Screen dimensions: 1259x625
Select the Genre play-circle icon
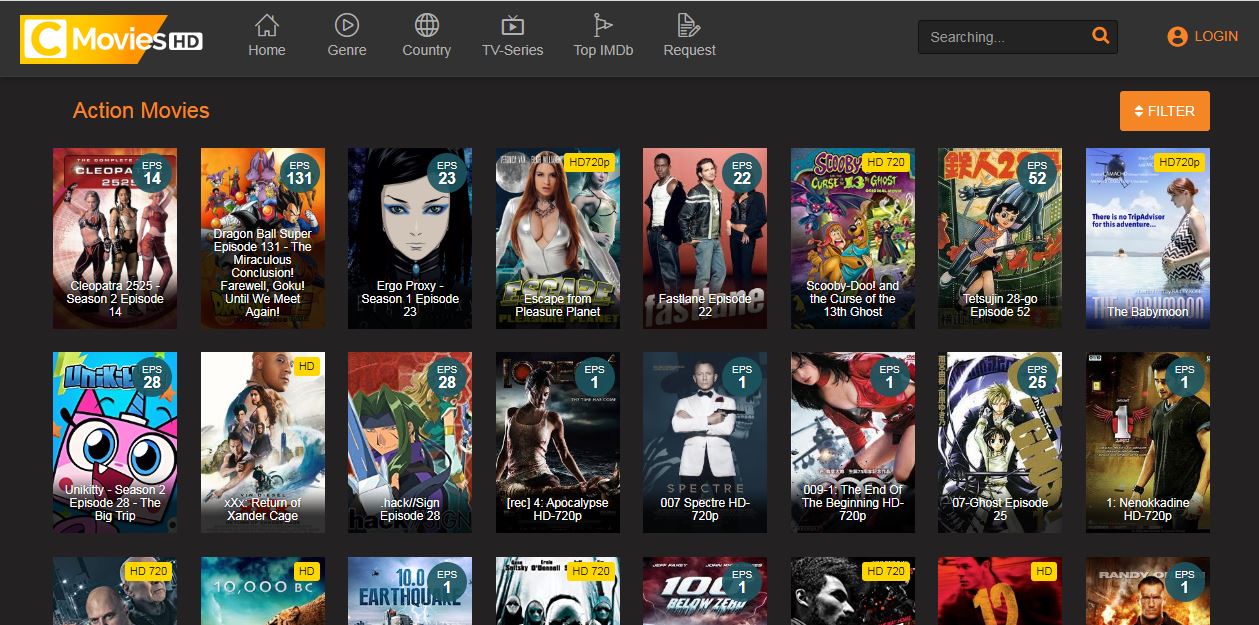coord(346,24)
